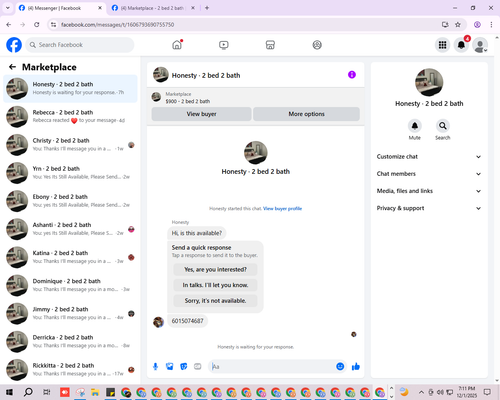Search in conversation magnifier icon

coord(442,126)
